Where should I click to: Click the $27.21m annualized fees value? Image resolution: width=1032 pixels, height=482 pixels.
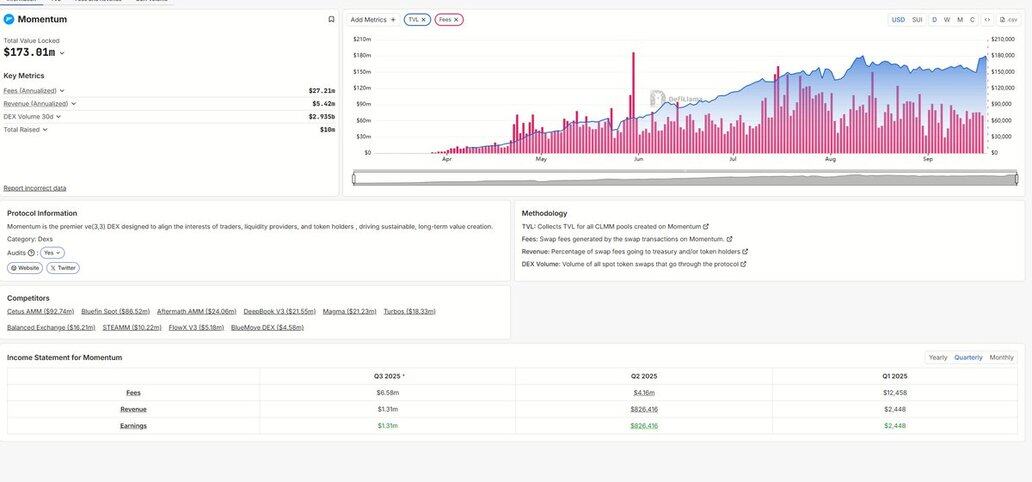tap(322, 91)
